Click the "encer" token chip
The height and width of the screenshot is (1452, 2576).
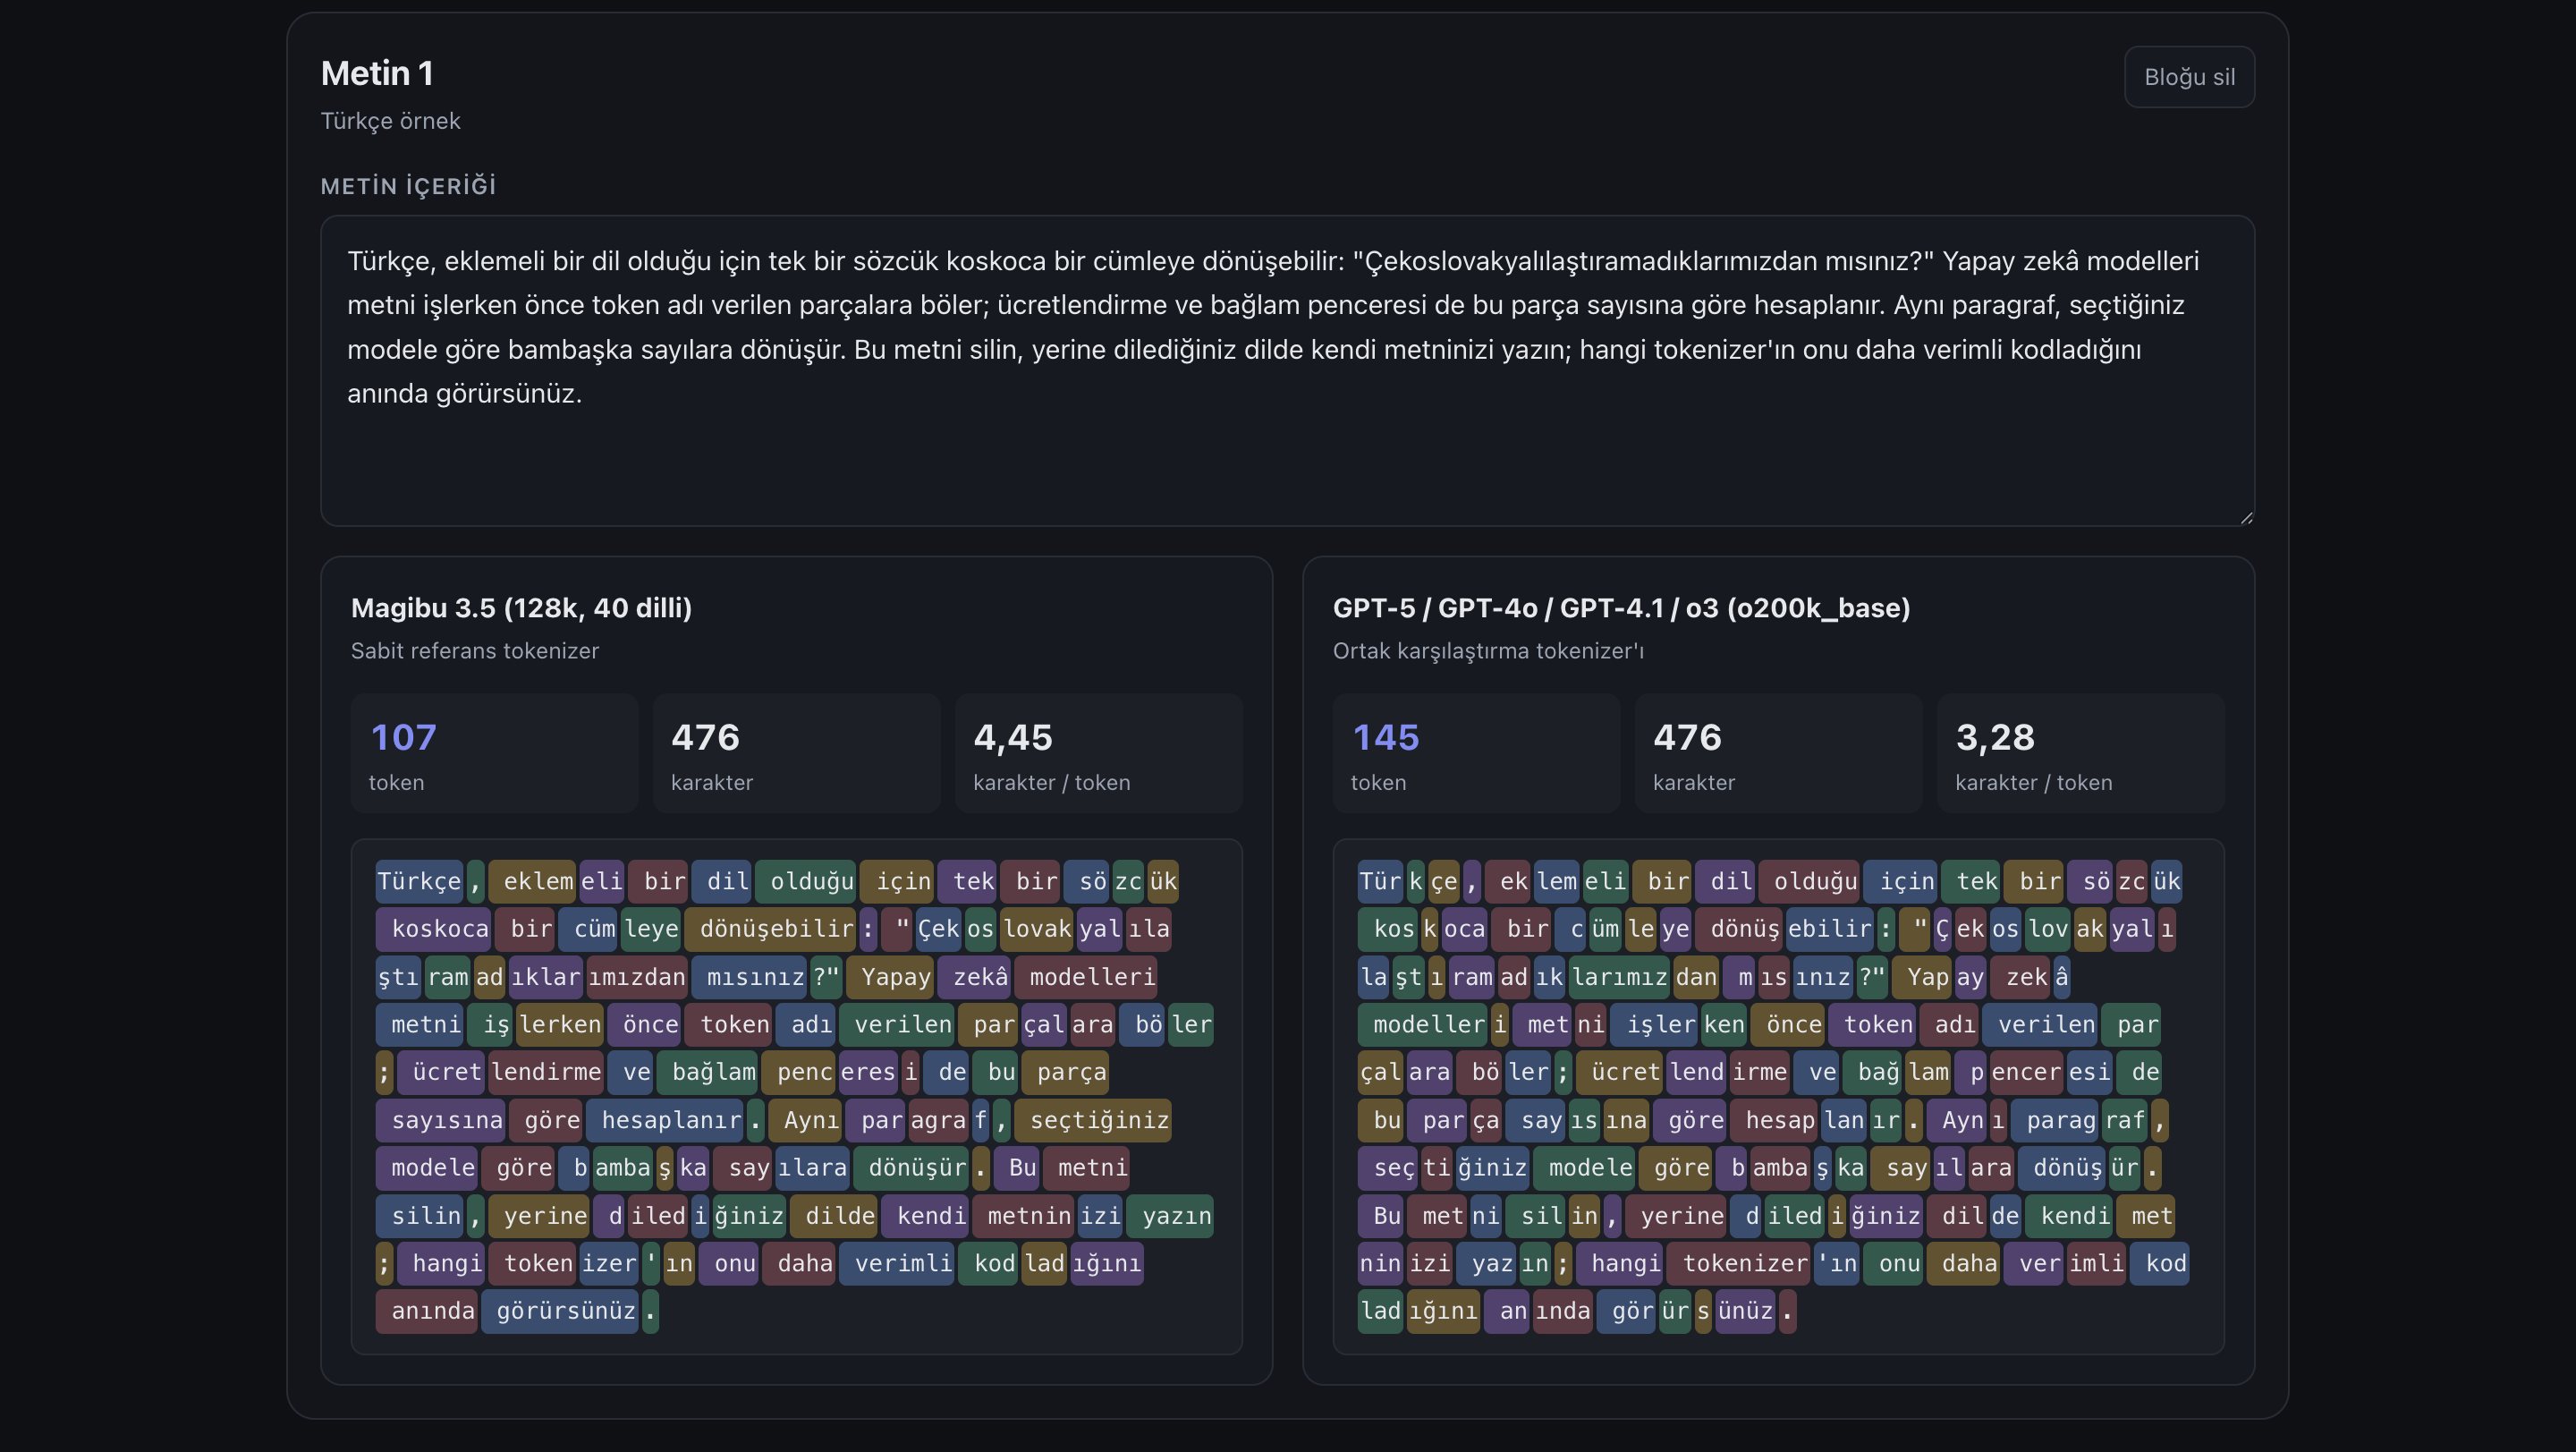pos(2026,1072)
